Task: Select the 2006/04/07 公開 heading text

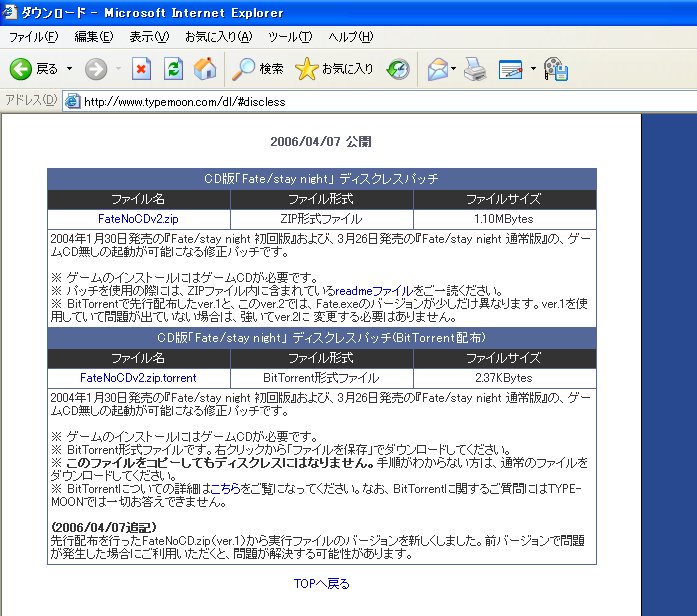Action: tap(321, 142)
